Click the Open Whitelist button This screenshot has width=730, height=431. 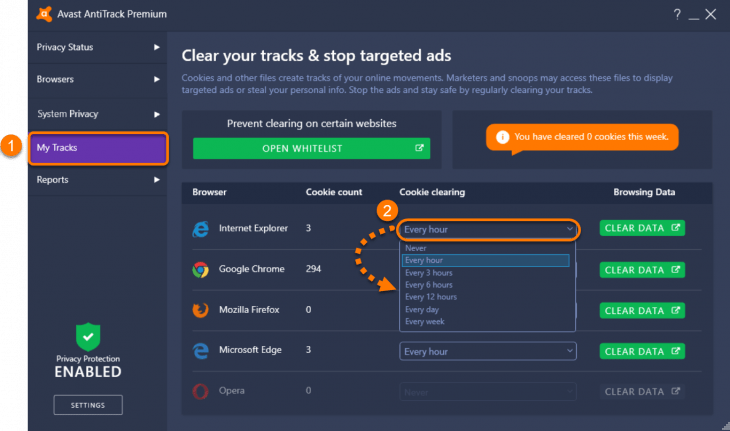point(311,148)
